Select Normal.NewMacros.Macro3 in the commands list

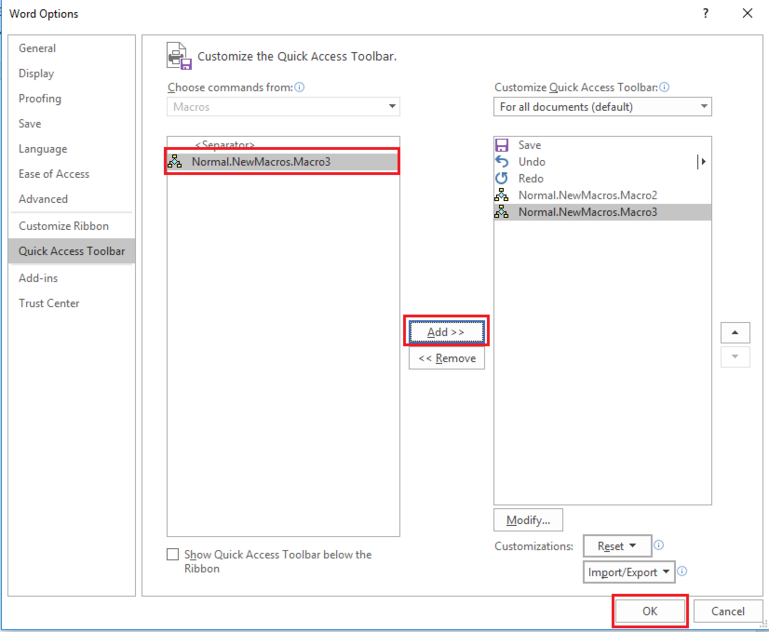pyautogui.click(x=283, y=161)
